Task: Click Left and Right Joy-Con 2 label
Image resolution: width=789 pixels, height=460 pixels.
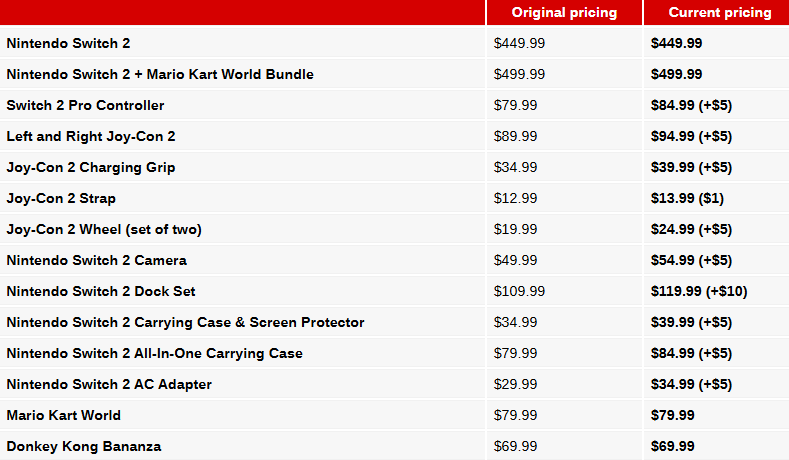Action: coord(91,136)
